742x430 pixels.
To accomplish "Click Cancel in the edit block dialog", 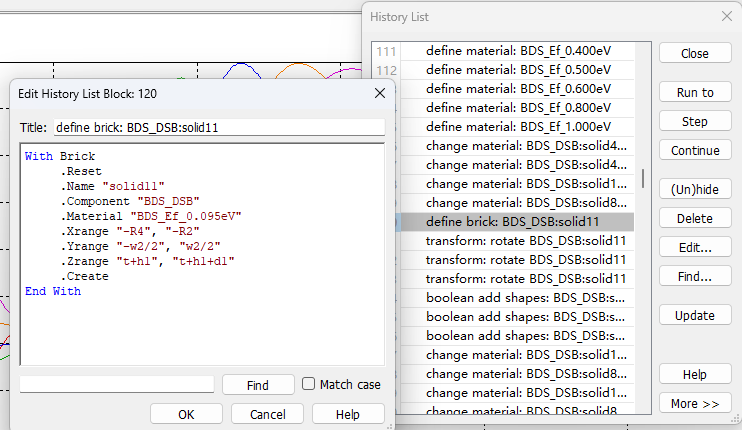I will click(267, 414).
